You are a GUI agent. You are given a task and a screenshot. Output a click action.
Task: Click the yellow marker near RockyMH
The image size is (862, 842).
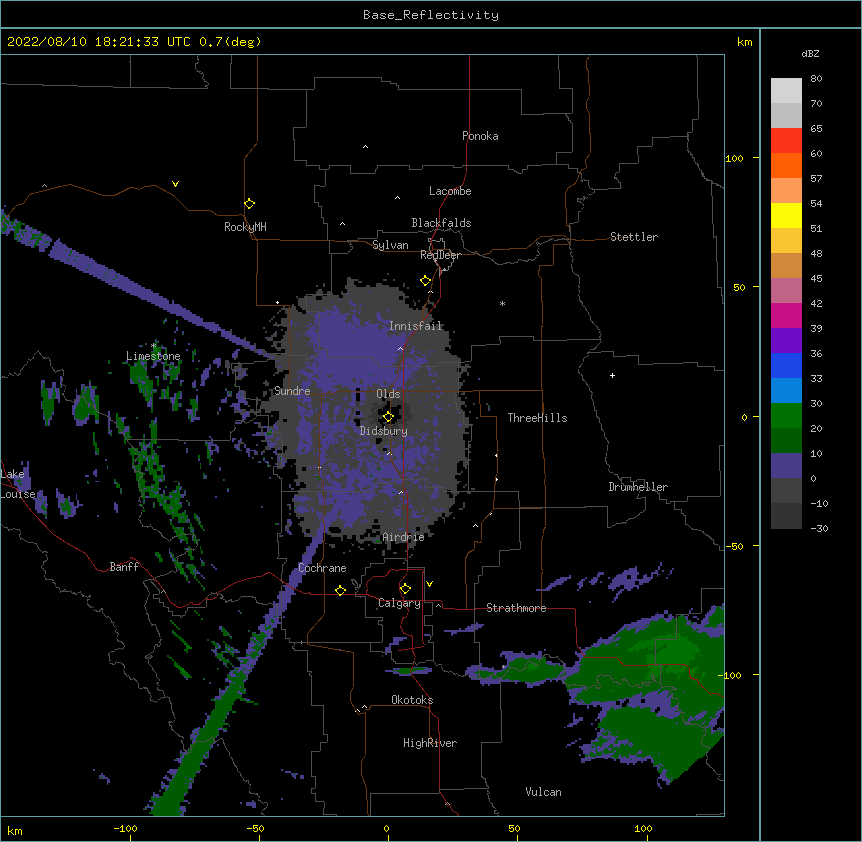(x=250, y=204)
